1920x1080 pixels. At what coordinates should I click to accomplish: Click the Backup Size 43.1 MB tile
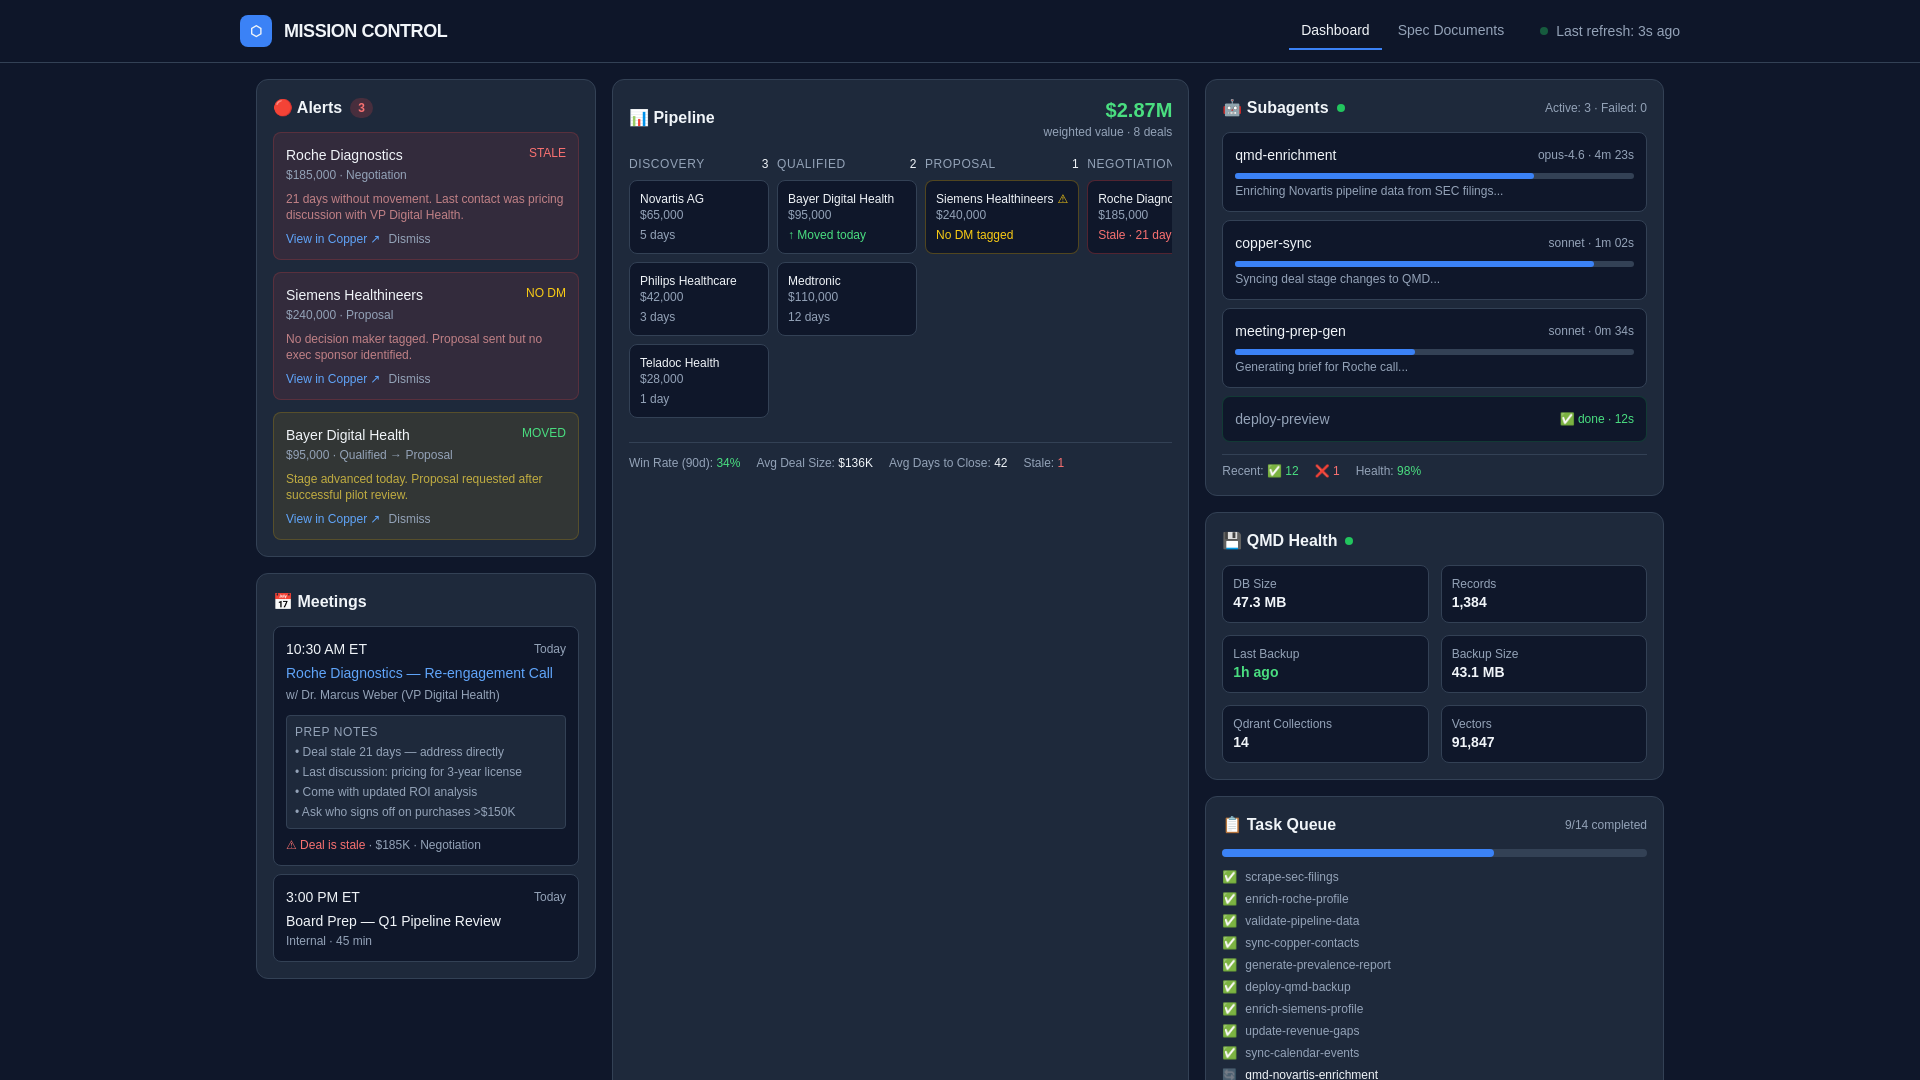click(1543, 664)
